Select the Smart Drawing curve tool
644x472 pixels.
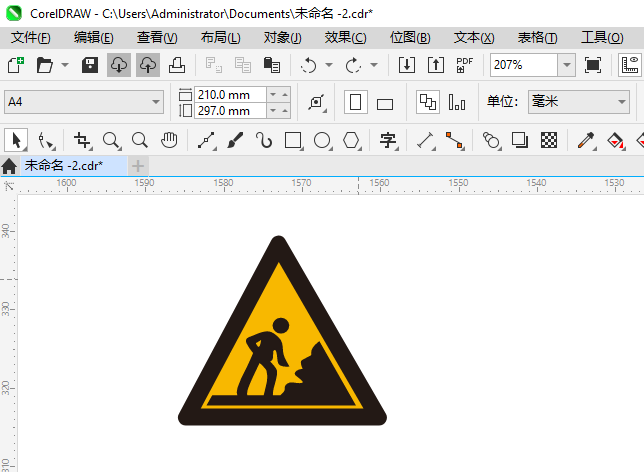[264, 140]
